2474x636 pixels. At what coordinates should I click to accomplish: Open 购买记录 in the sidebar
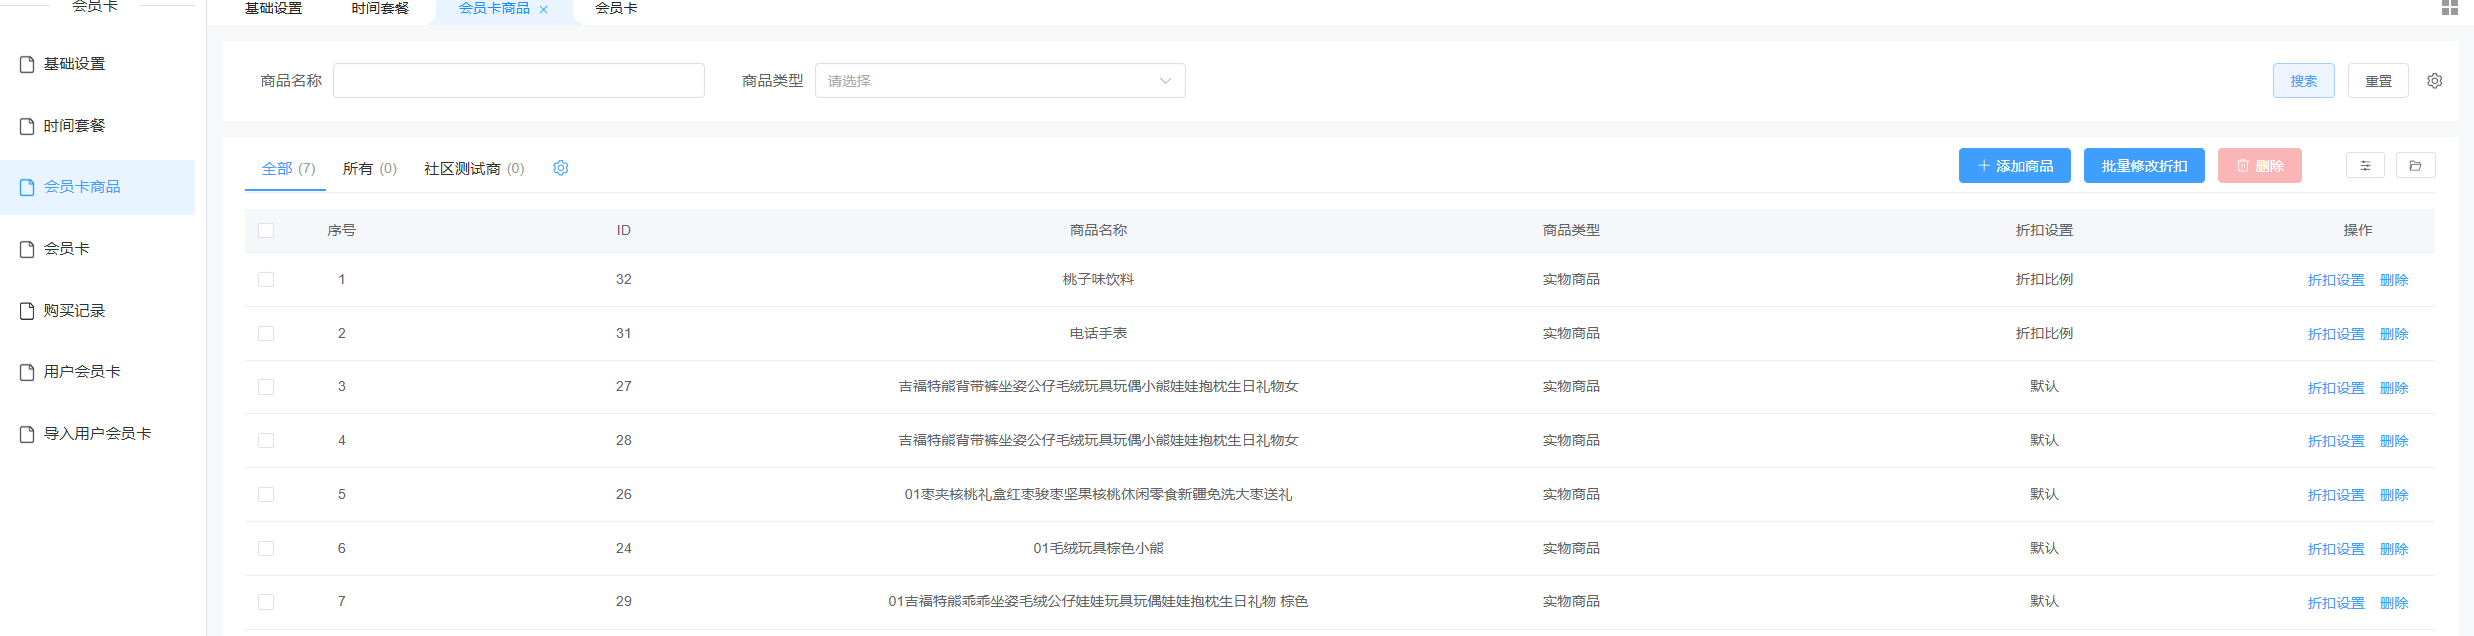pos(74,311)
